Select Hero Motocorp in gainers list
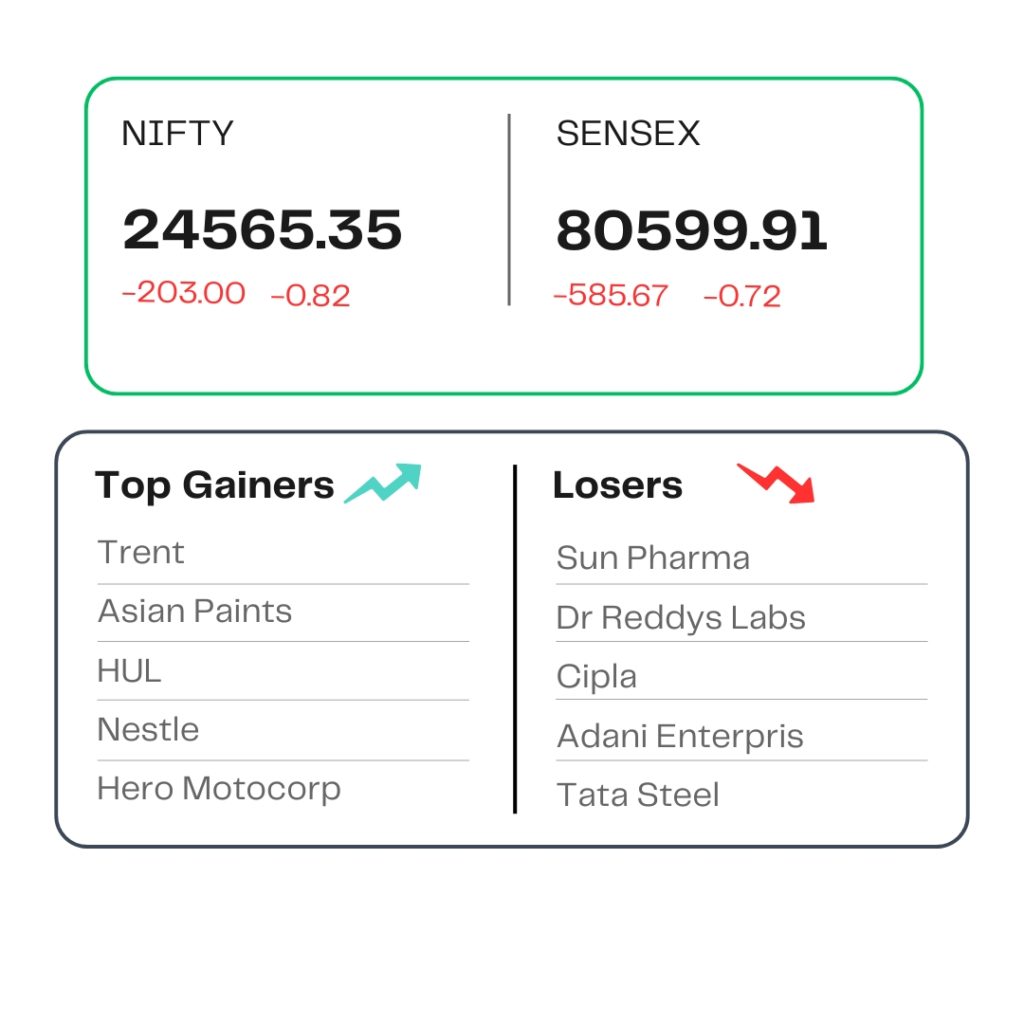The image size is (1024, 1024). (219, 790)
